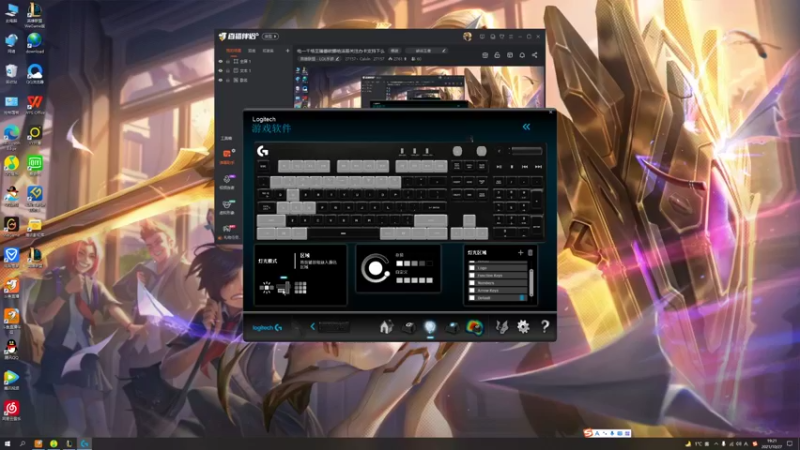Click the up arrow key on keyboard image
The width and height of the screenshot is (800, 450).
(x=469, y=220)
